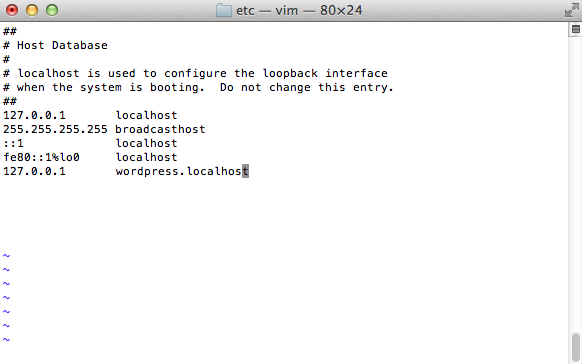
Task: Click the highlighted cursor block on 't'
Action: pyautogui.click(x=245, y=171)
